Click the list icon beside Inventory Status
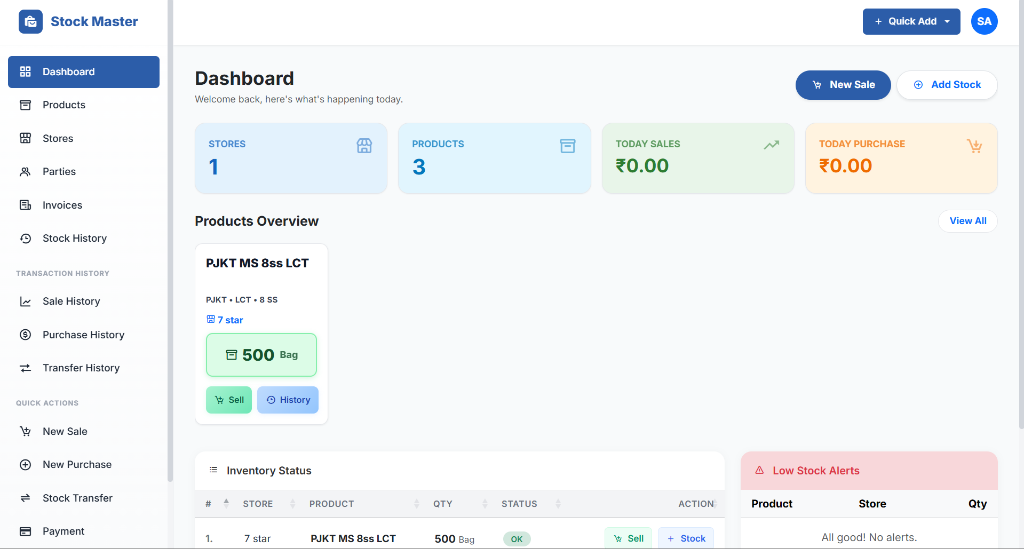1024x549 pixels. click(213, 470)
